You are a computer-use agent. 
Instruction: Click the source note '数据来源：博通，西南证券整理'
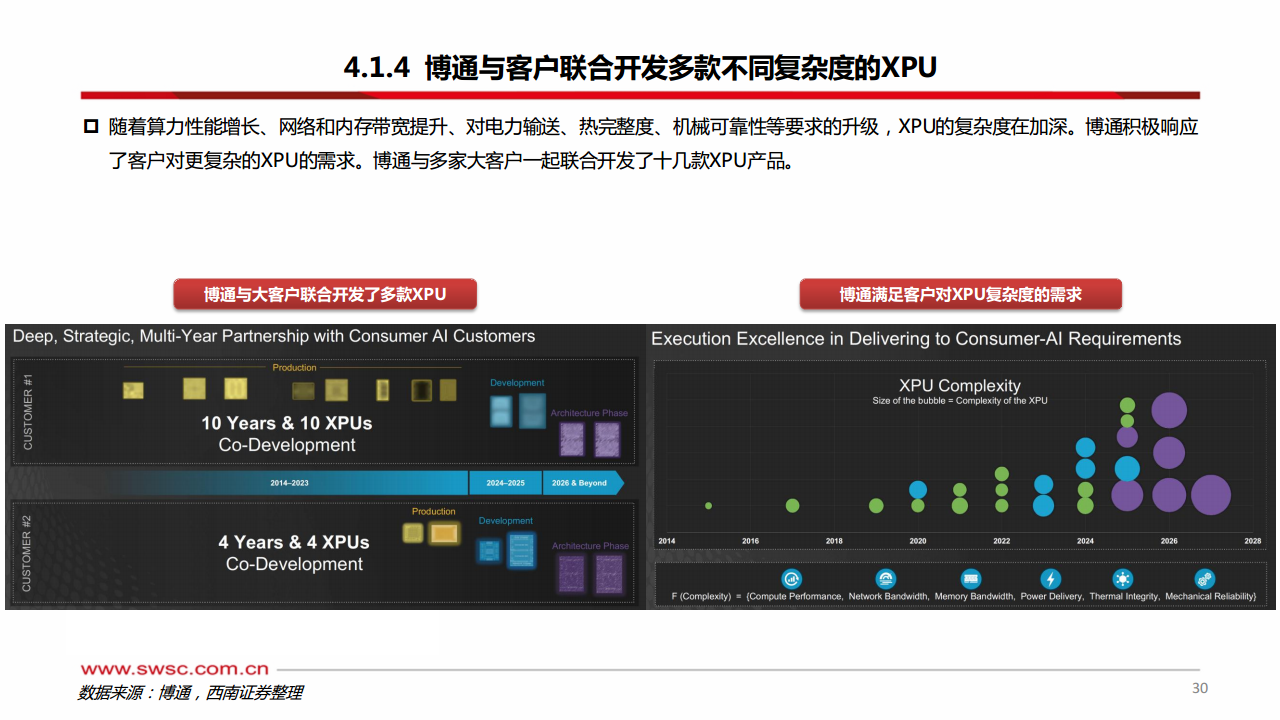coord(190,693)
